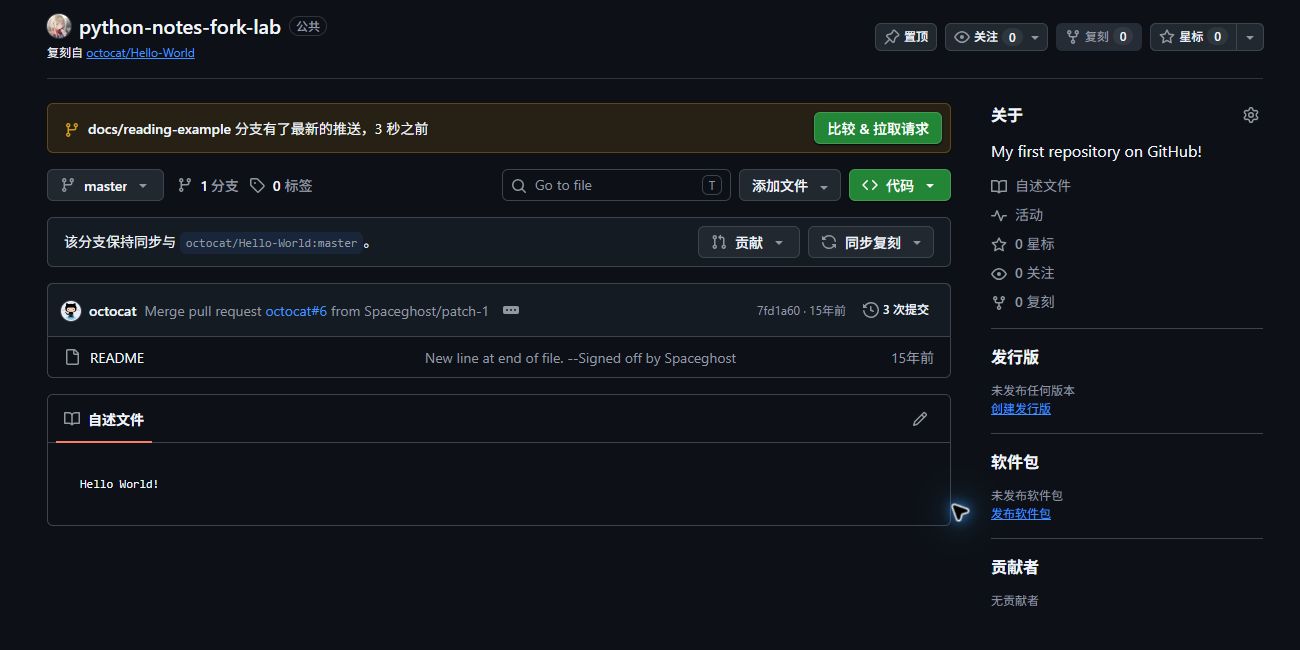Viewport: 1300px width, 650px height.
Task: Click the repository owner avatar
Action: click(x=59, y=27)
